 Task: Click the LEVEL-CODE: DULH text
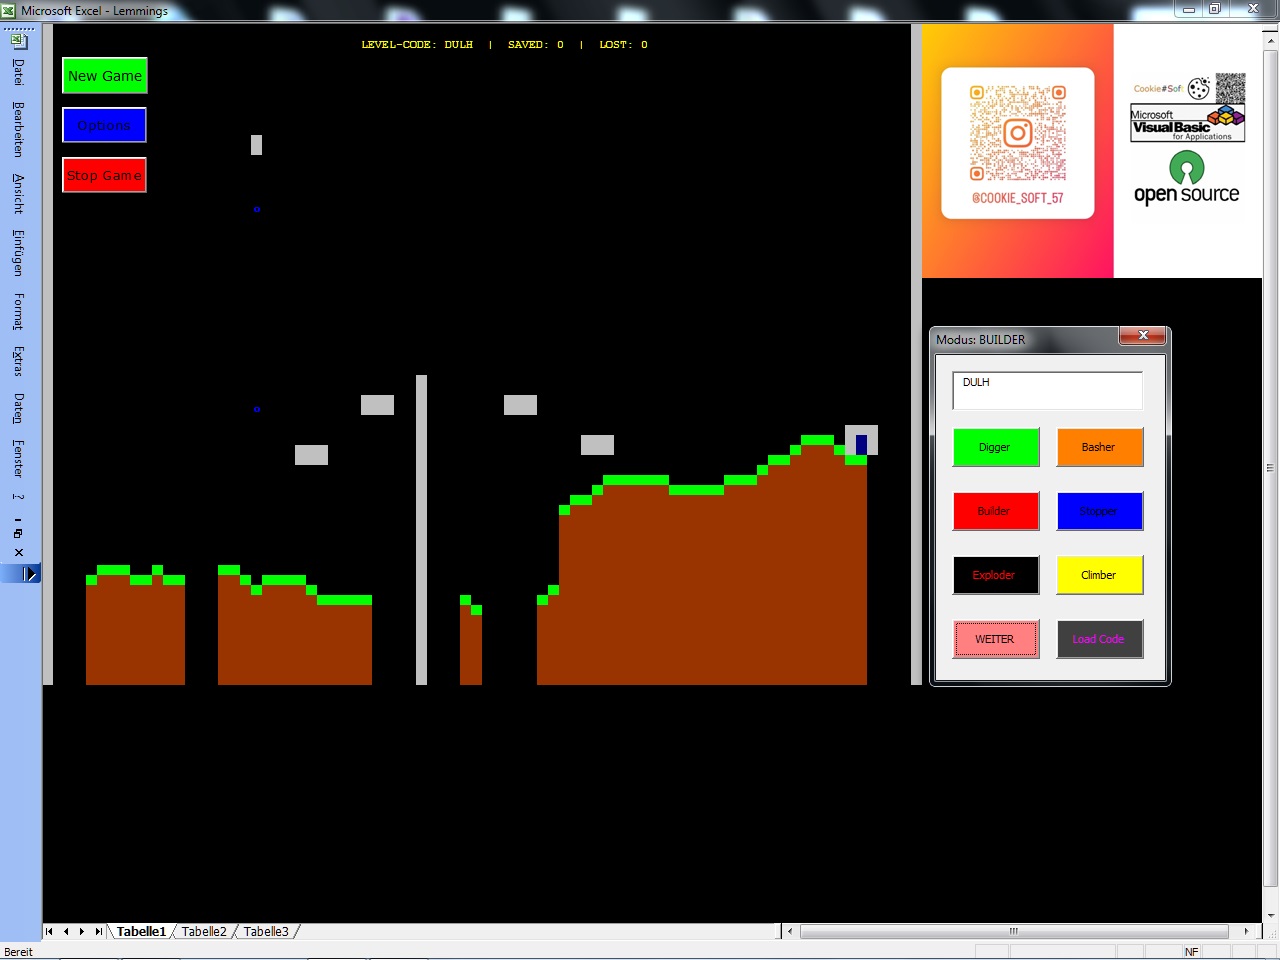tap(417, 45)
